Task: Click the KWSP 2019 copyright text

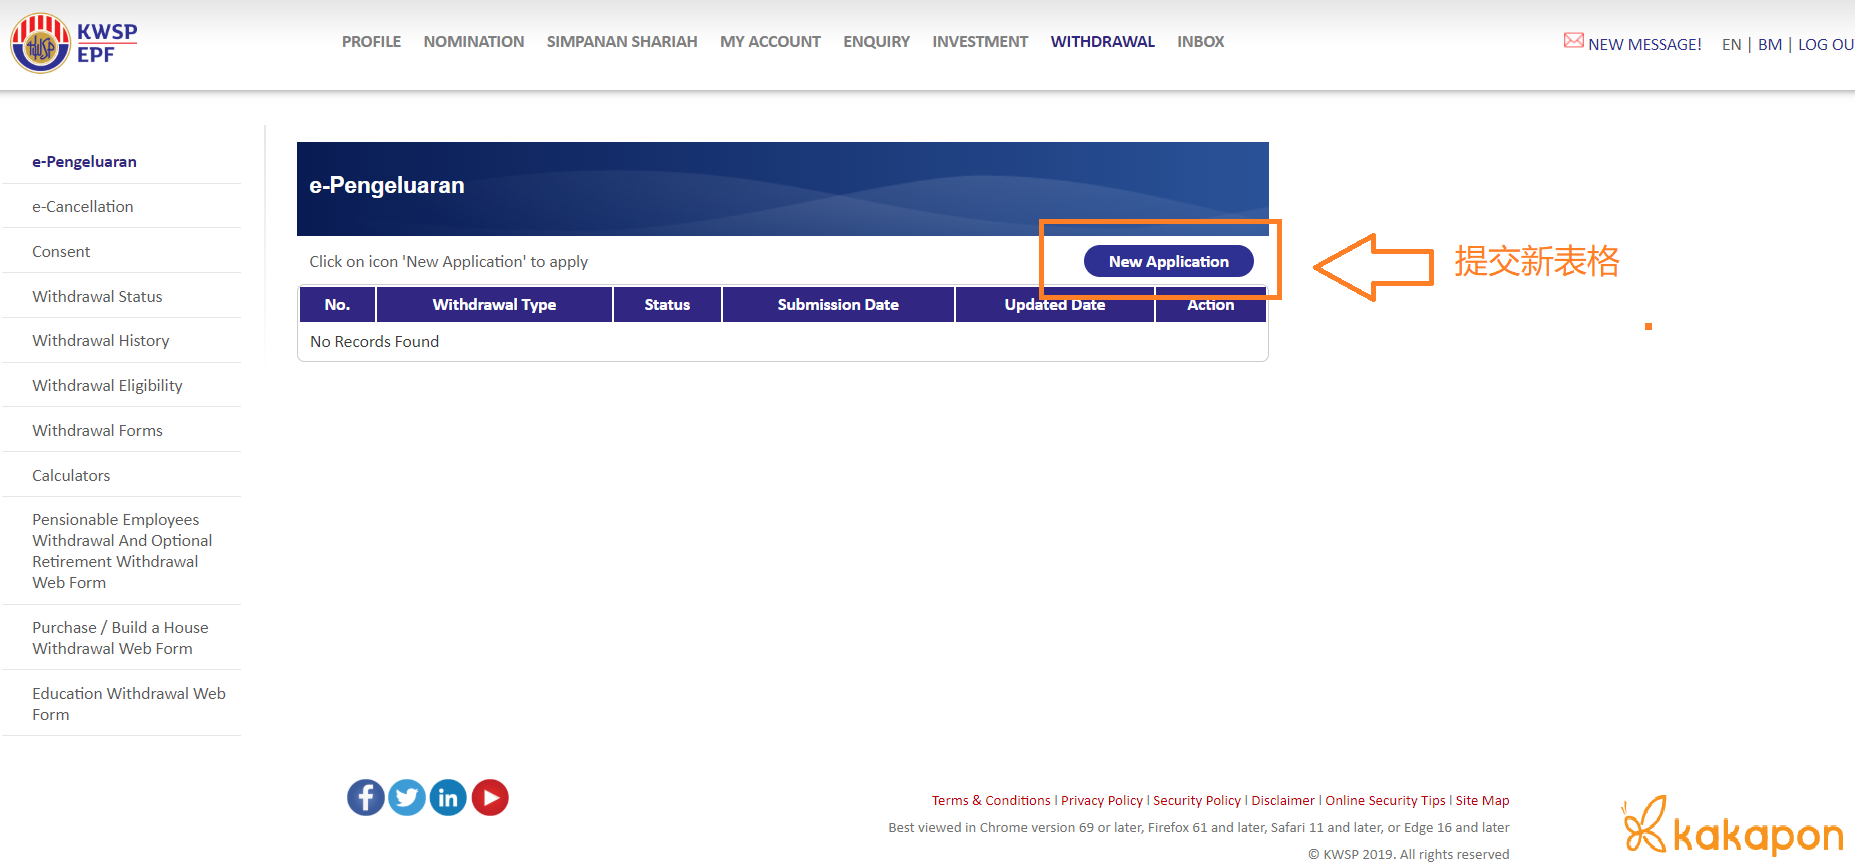Action: [x=1409, y=854]
